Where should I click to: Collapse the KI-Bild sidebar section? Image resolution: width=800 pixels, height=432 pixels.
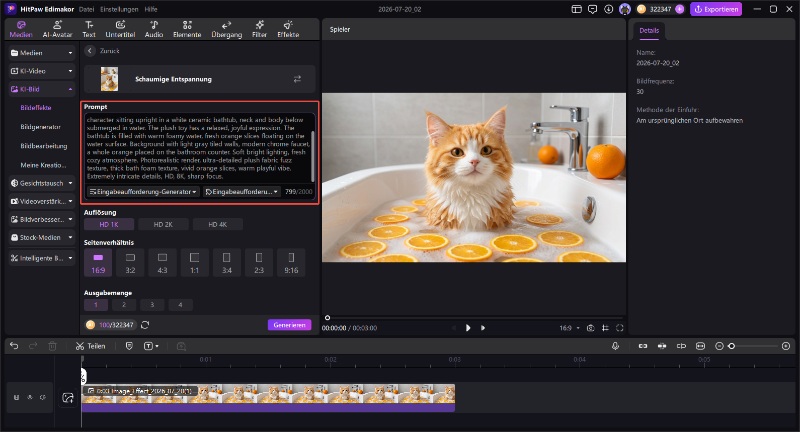click(42, 89)
